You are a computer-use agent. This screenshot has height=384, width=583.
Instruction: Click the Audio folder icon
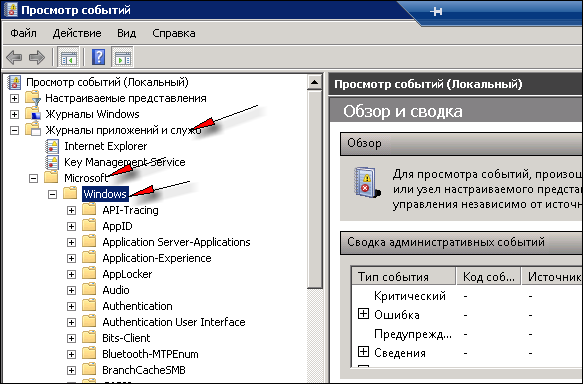coord(89,289)
